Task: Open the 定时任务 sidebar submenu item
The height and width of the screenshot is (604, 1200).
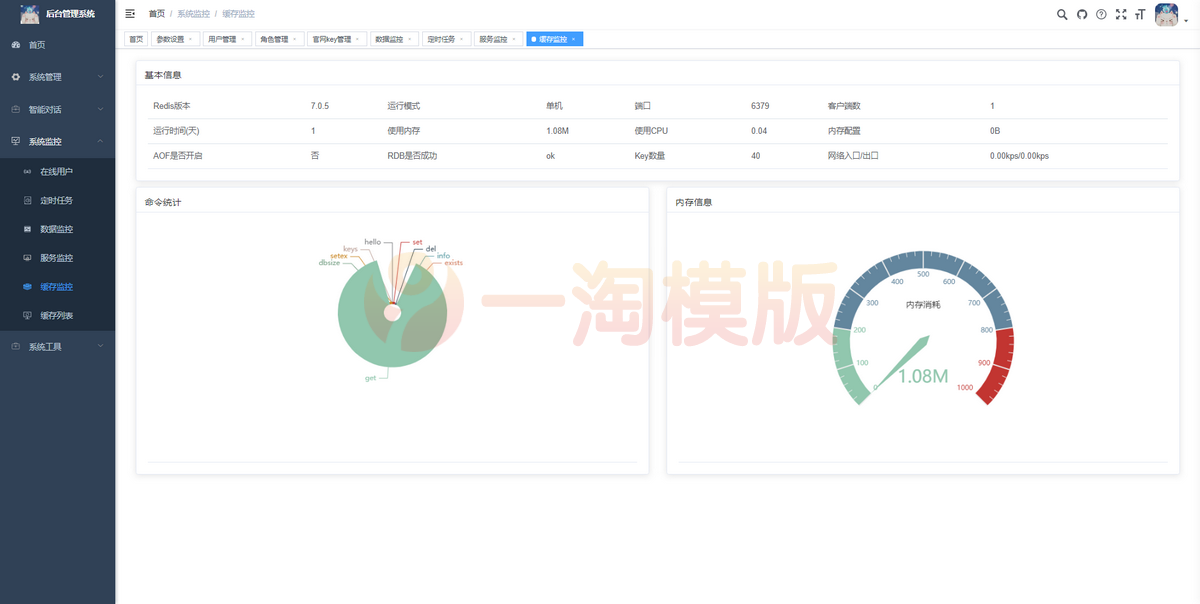Action: (57, 200)
